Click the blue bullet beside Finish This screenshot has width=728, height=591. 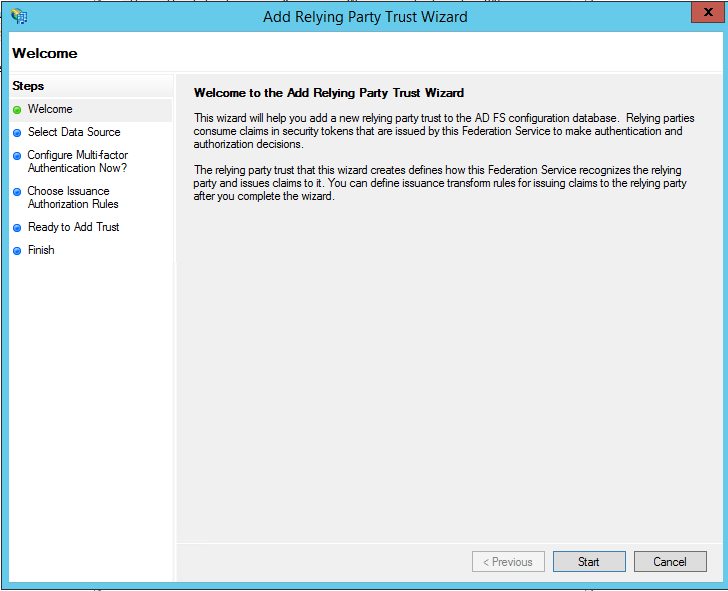(17, 251)
